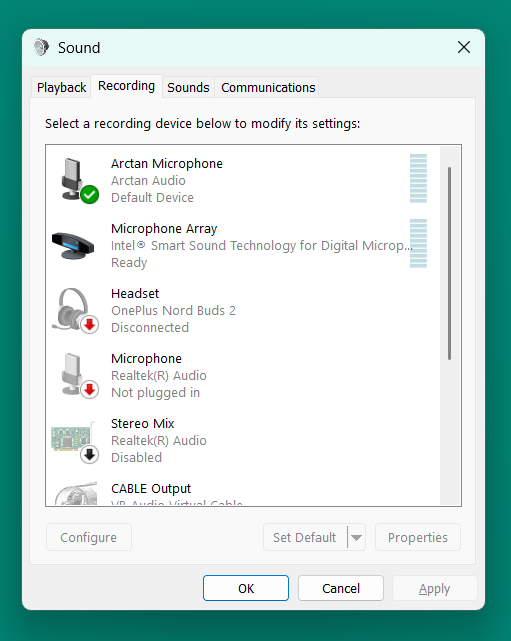Click the "Disabled" status under Stereo Mix
This screenshot has height=641, width=511.
pos(137,457)
